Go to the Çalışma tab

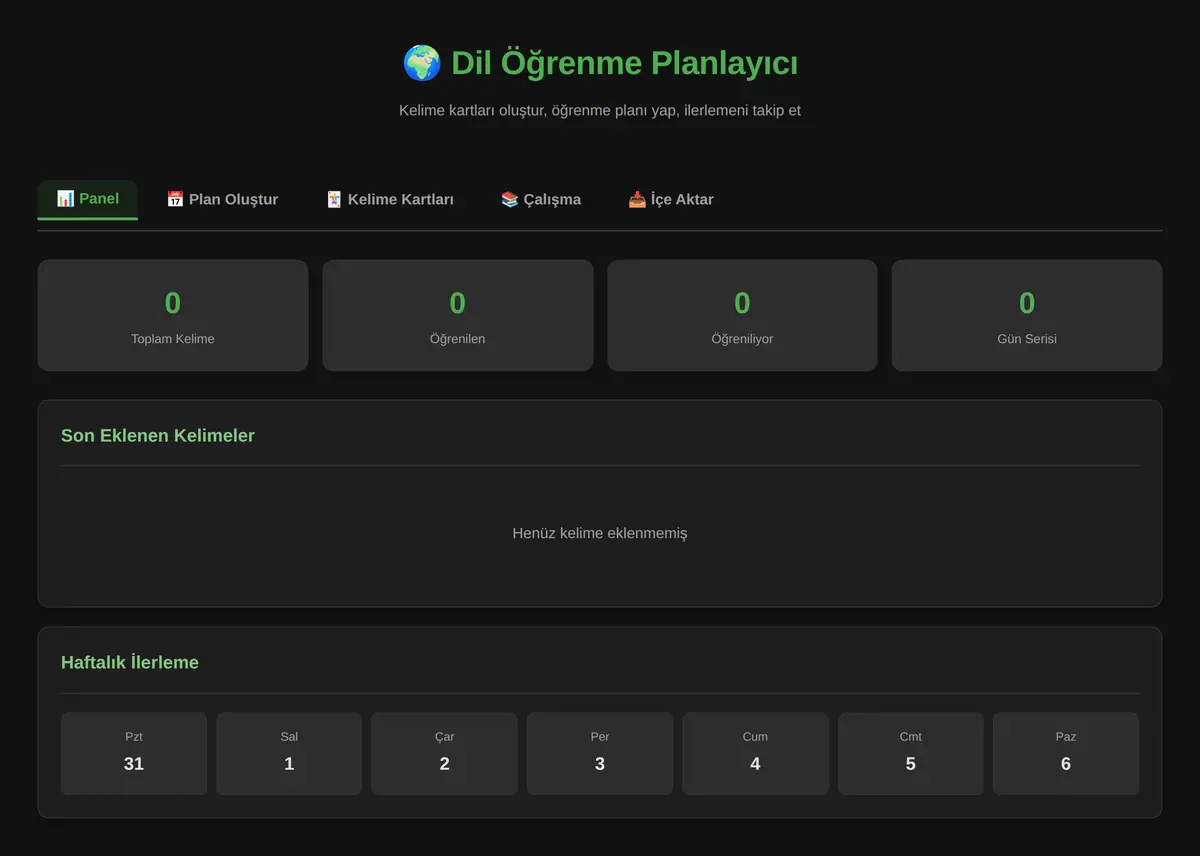pos(541,199)
